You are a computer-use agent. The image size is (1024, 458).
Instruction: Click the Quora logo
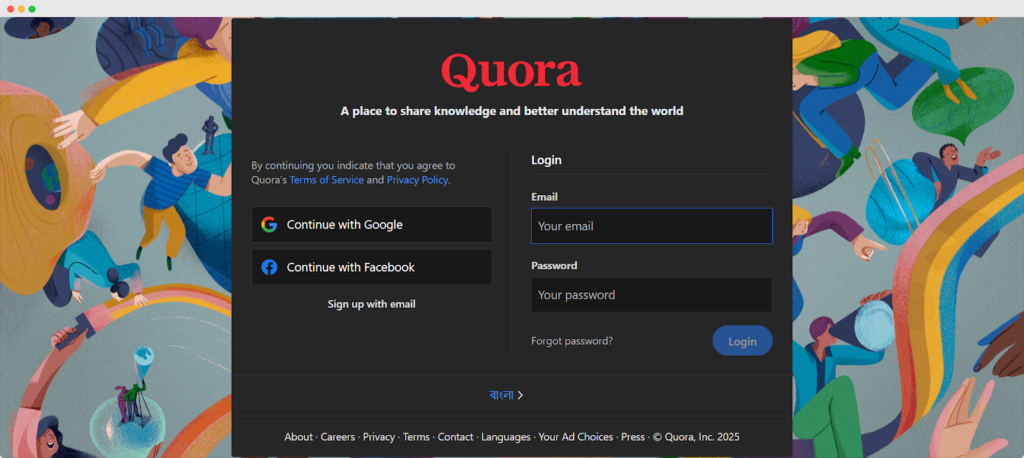click(x=511, y=71)
